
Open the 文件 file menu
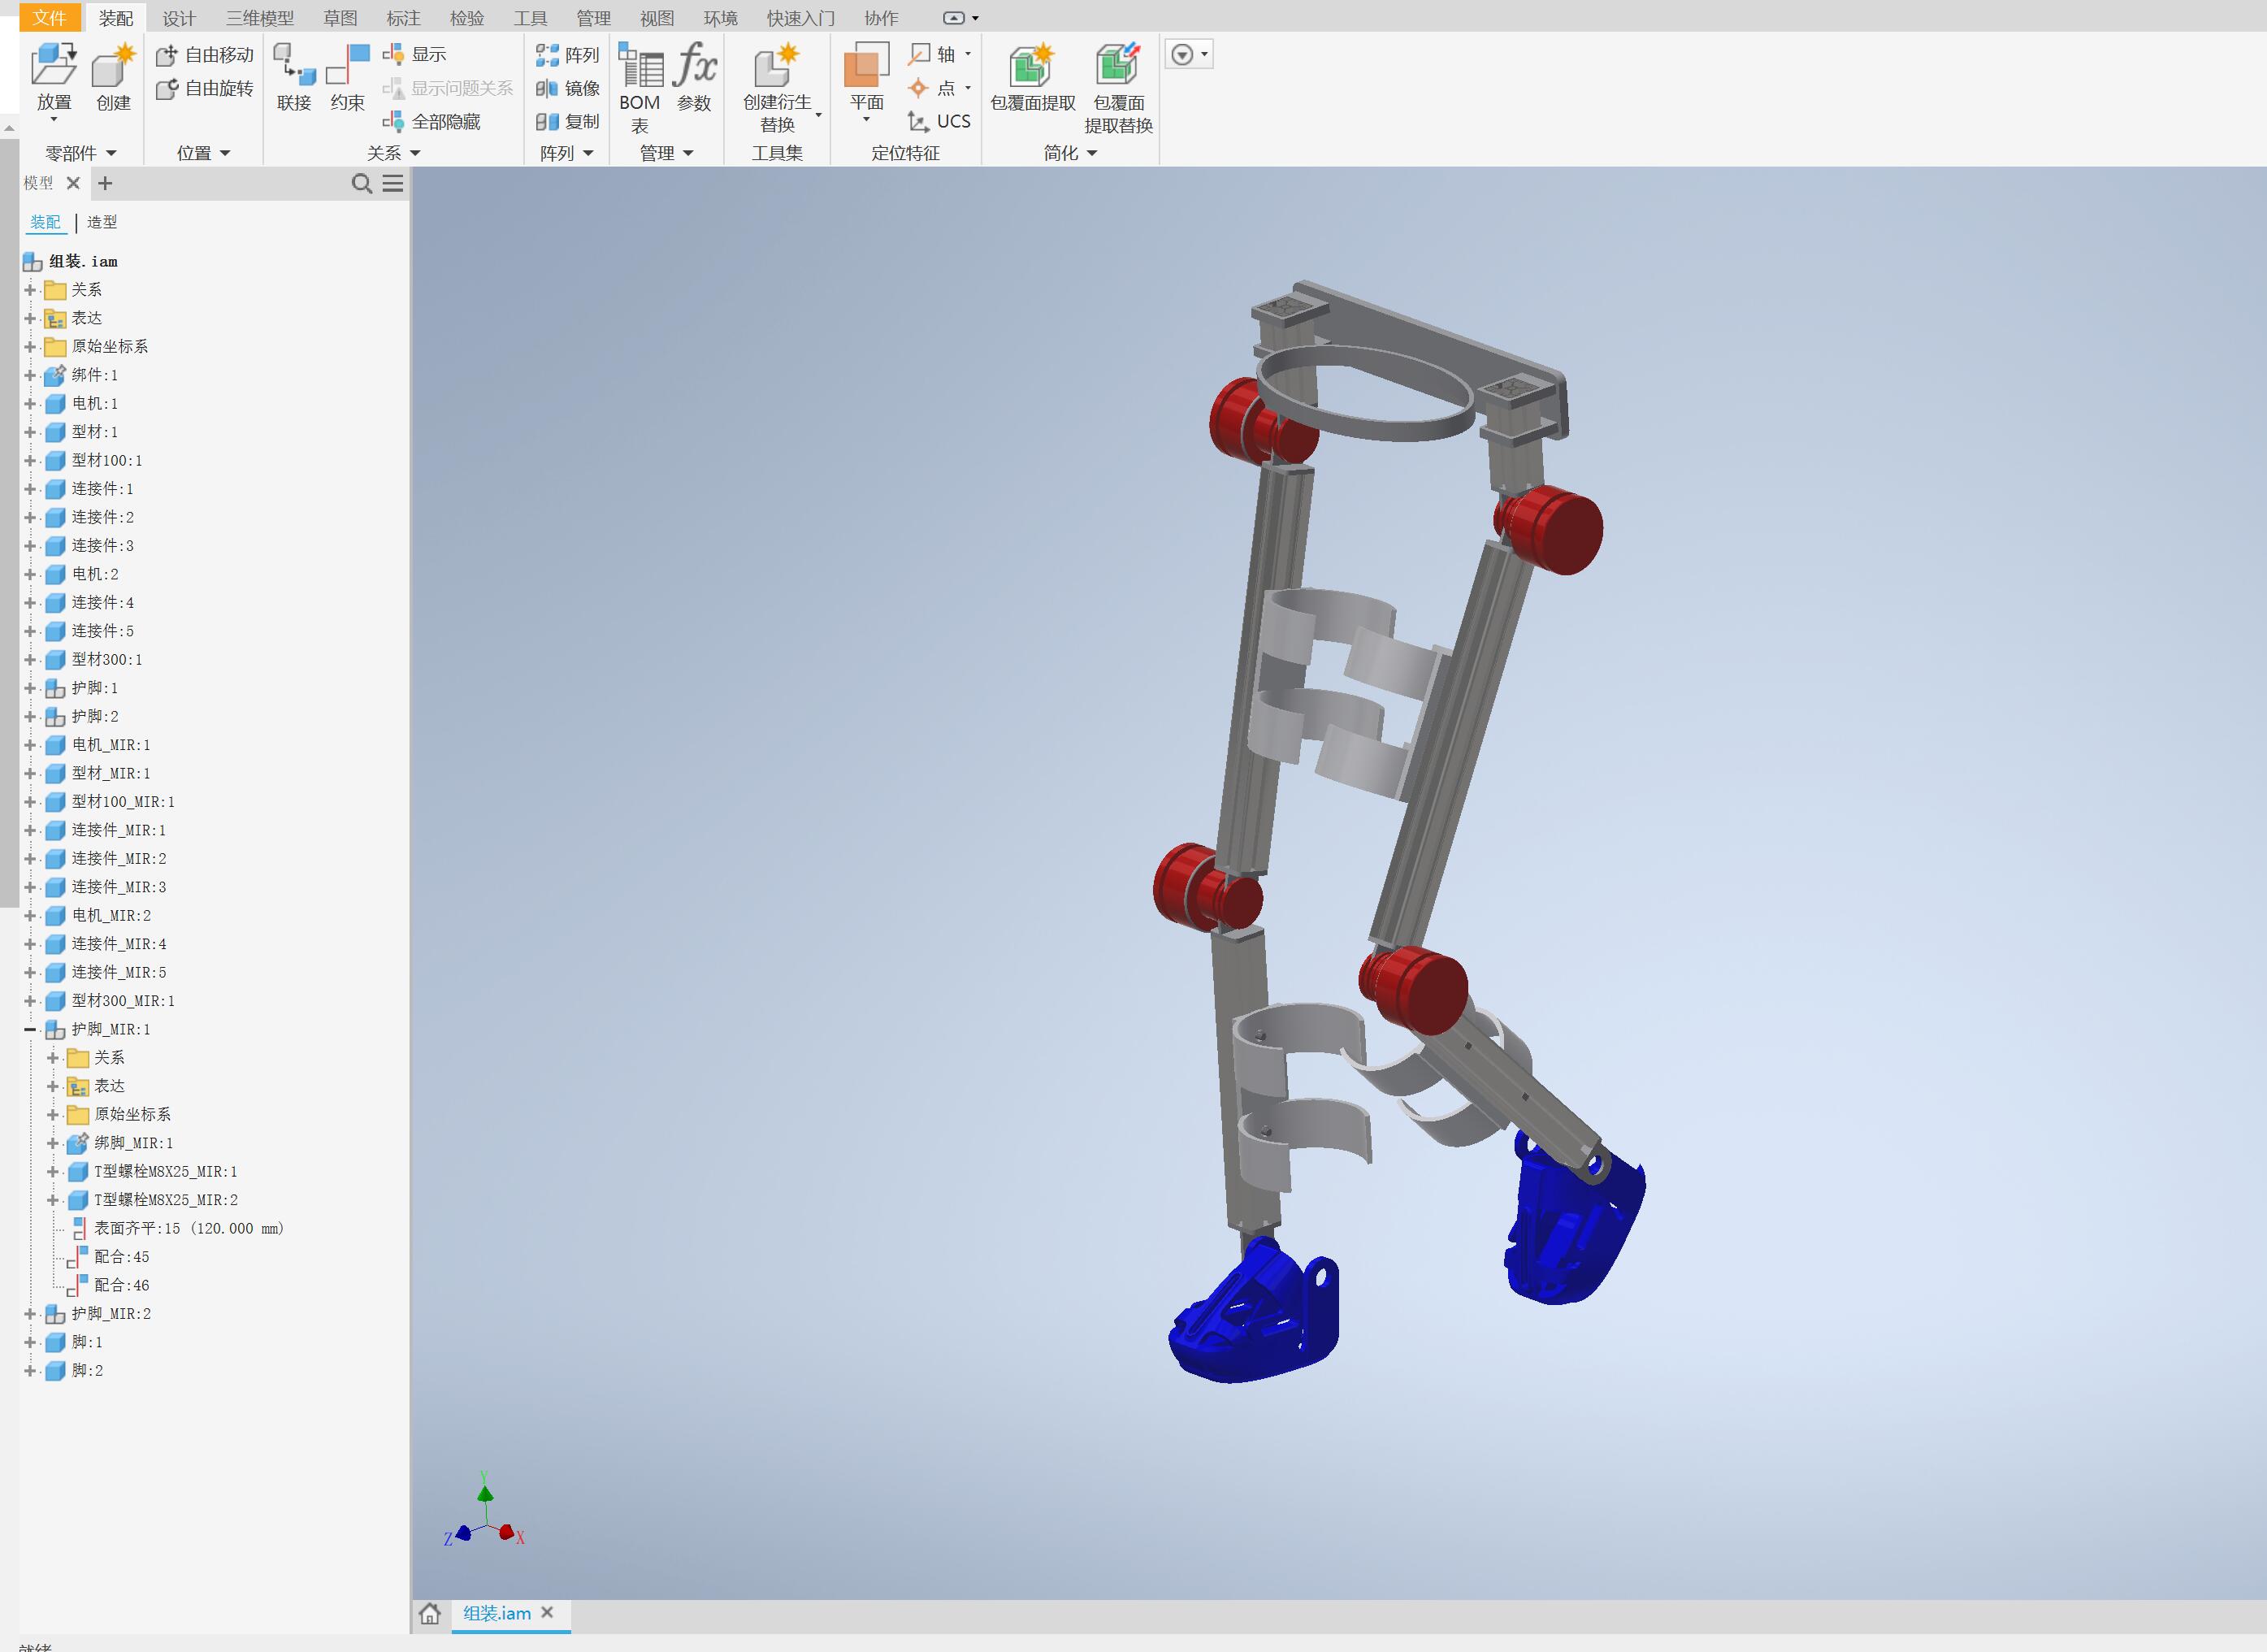(x=49, y=18)
